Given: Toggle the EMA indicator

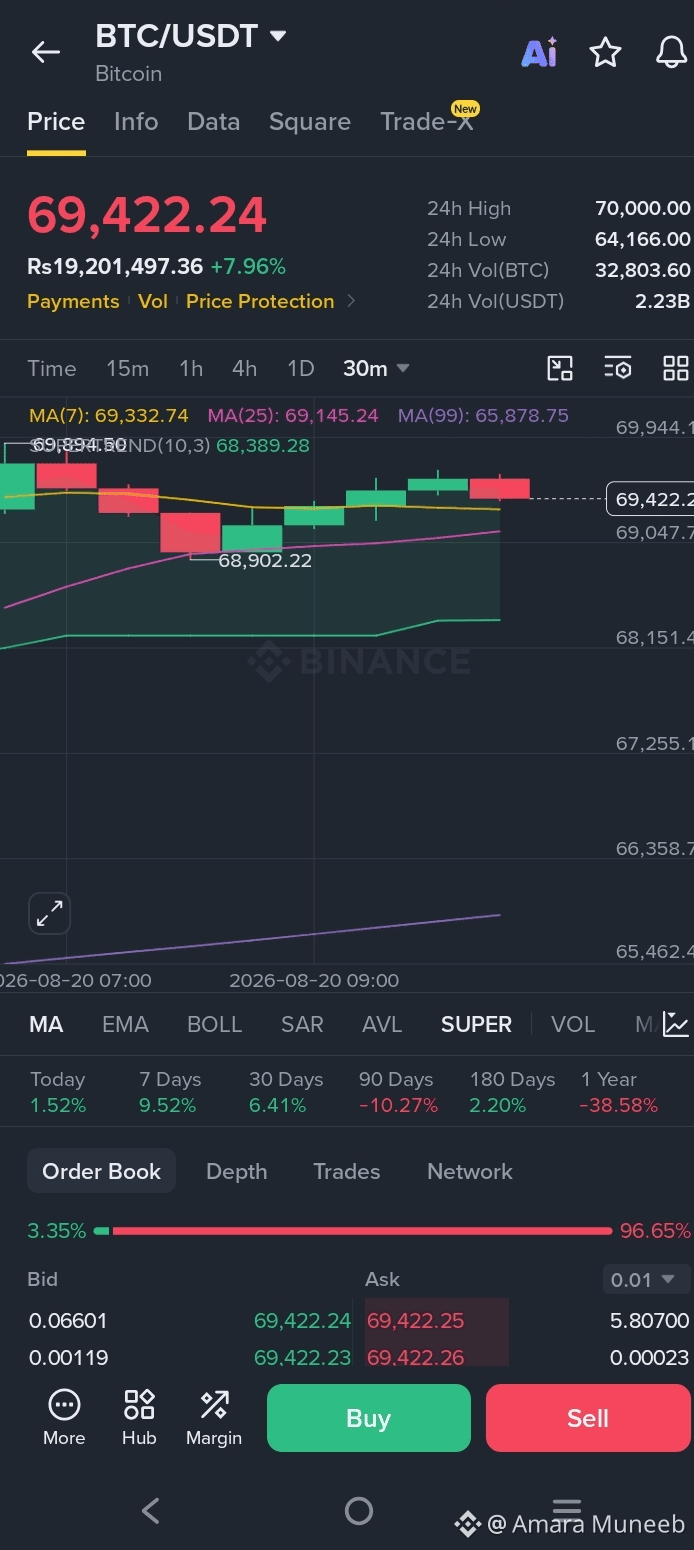Looking at the screenshot, I should (x=125, y=1024).
